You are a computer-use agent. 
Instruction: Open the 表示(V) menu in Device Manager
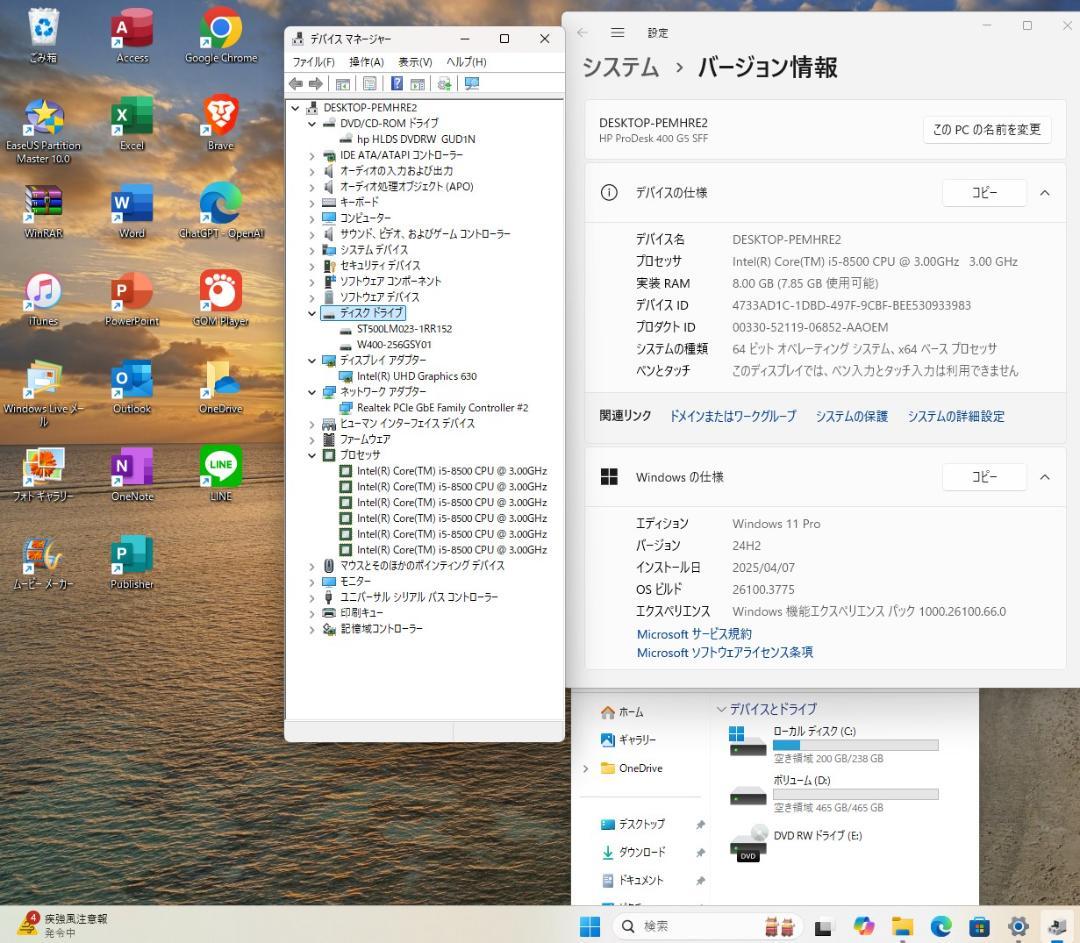click(417, 61)
